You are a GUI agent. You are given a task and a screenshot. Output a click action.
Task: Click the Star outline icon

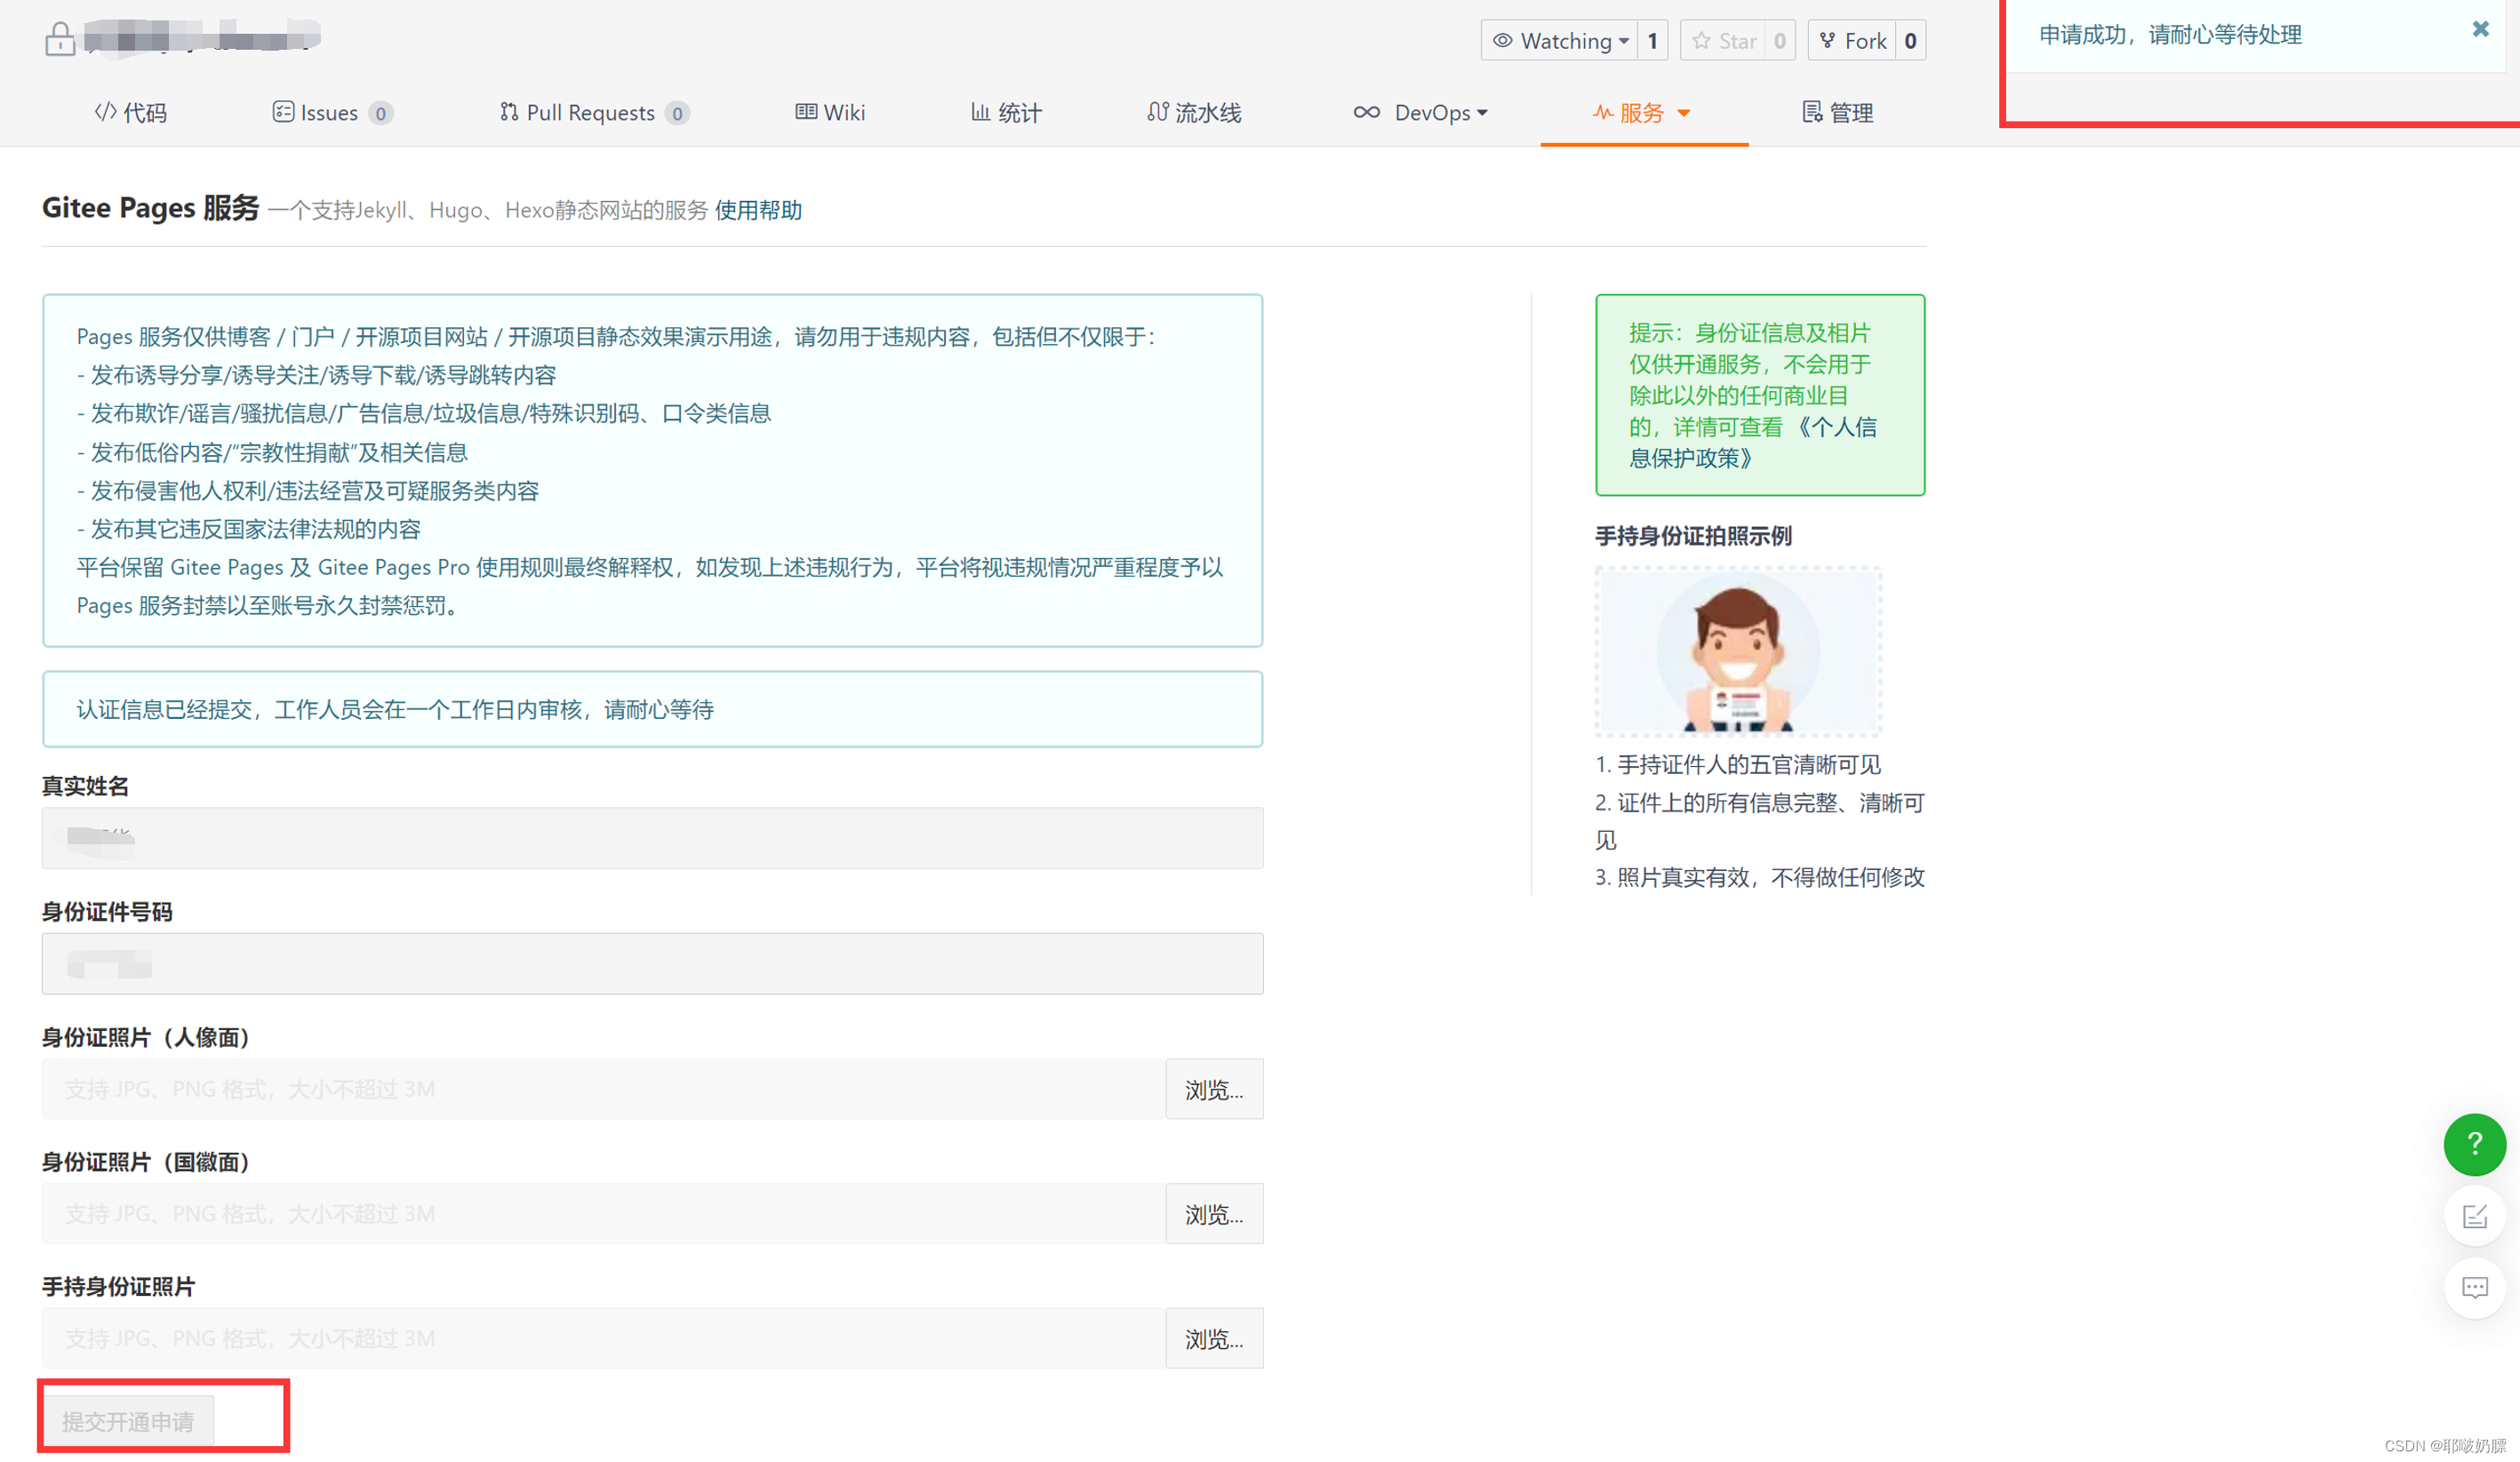click(1701, 41)
